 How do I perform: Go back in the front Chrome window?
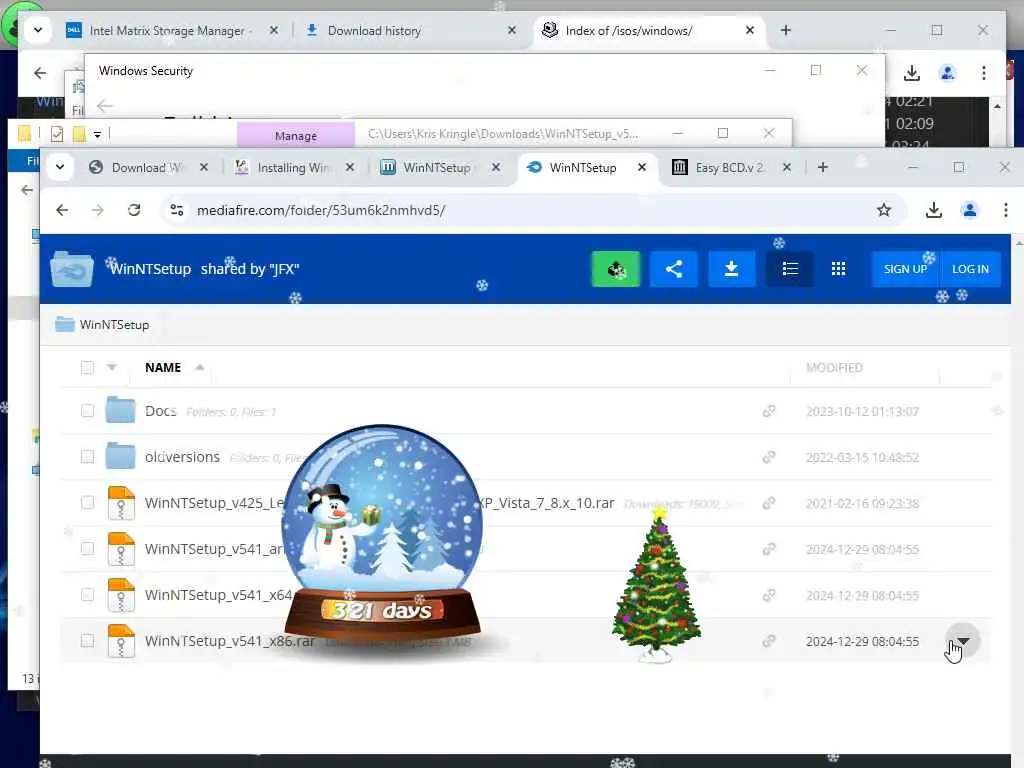62,210
